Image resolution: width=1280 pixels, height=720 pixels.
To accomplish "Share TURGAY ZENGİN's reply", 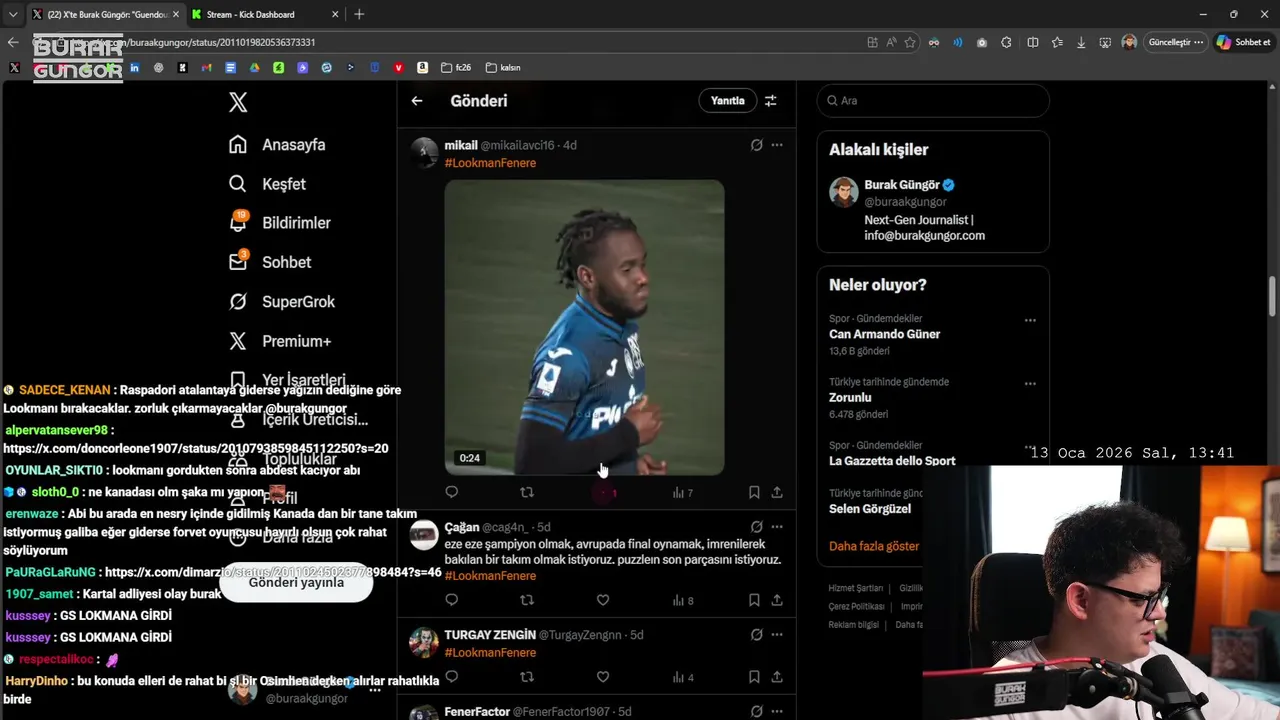I will (777, 677).
